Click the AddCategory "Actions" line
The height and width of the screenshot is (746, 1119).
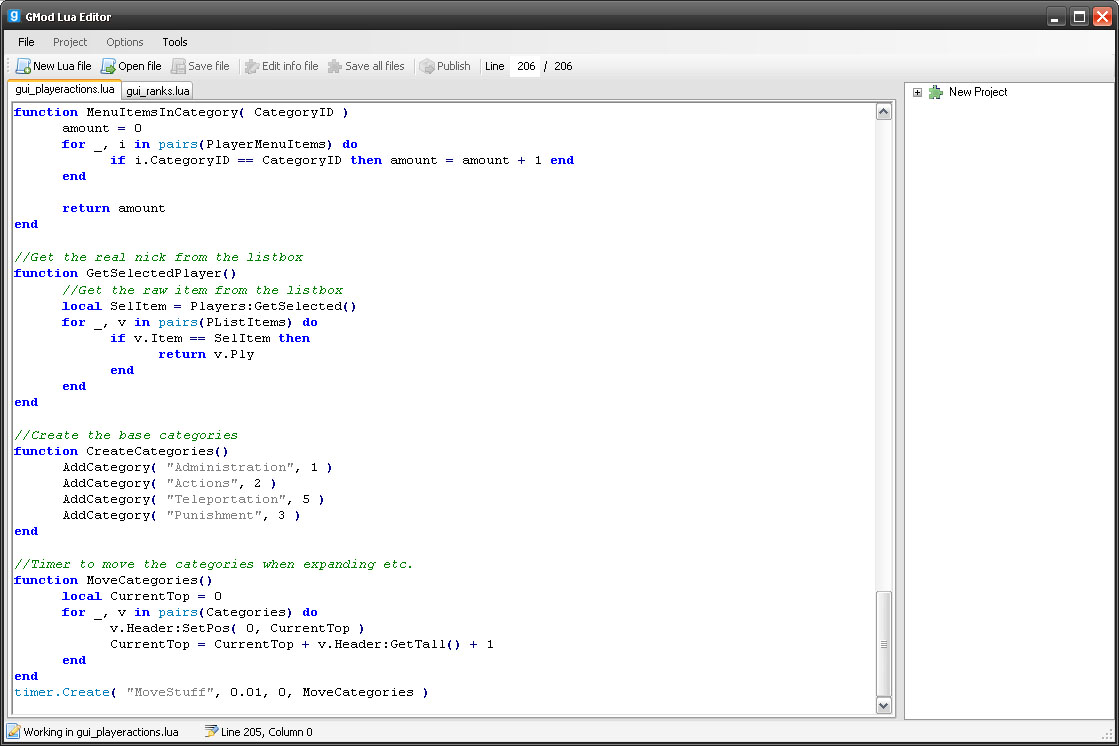pos(170,483)
